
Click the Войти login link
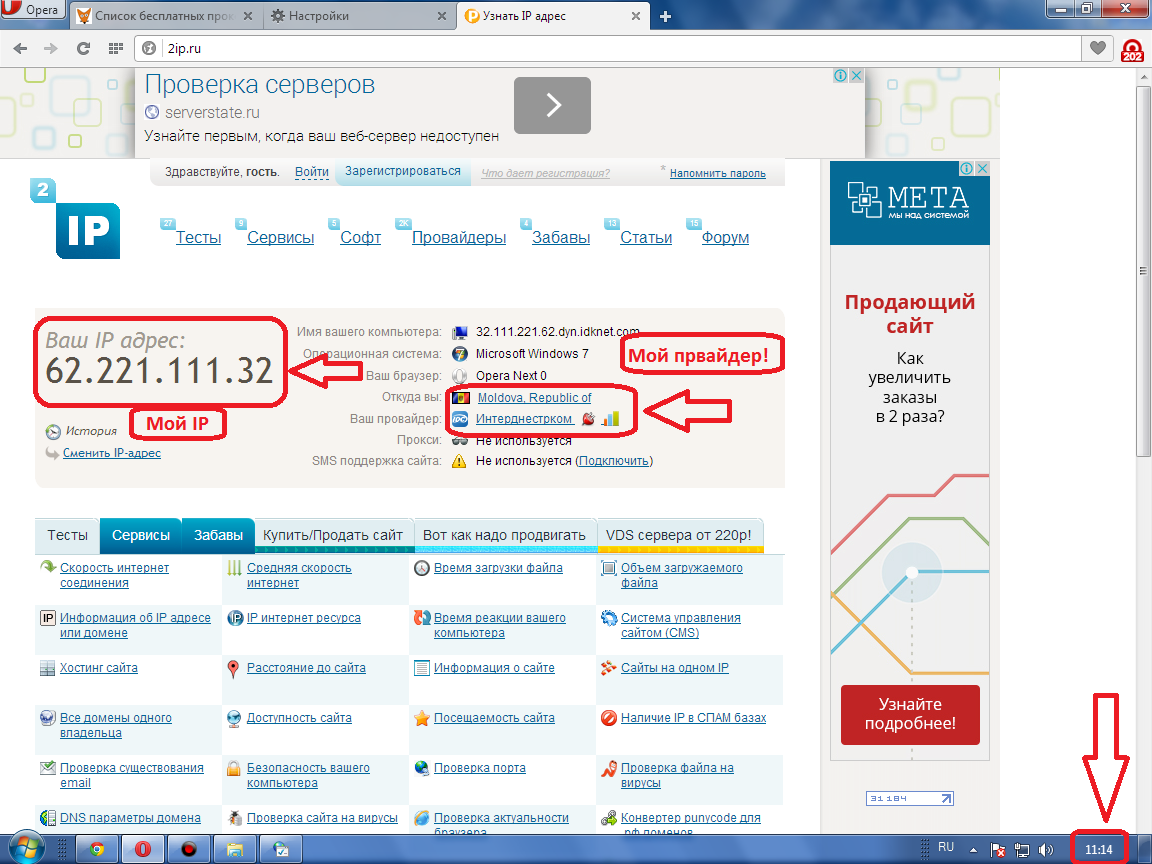pyautogui.click(x=312, y=172)
